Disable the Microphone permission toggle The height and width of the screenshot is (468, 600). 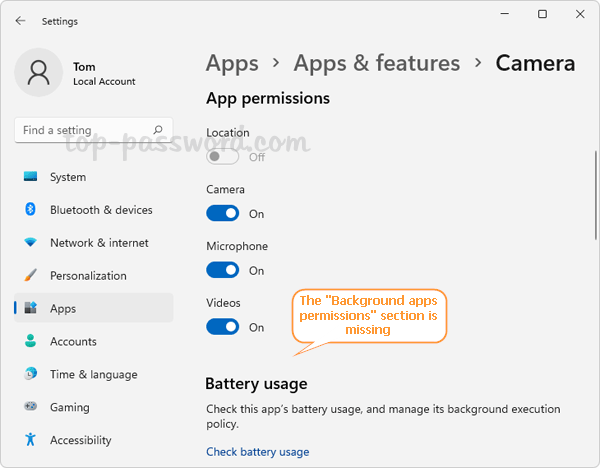223,270
